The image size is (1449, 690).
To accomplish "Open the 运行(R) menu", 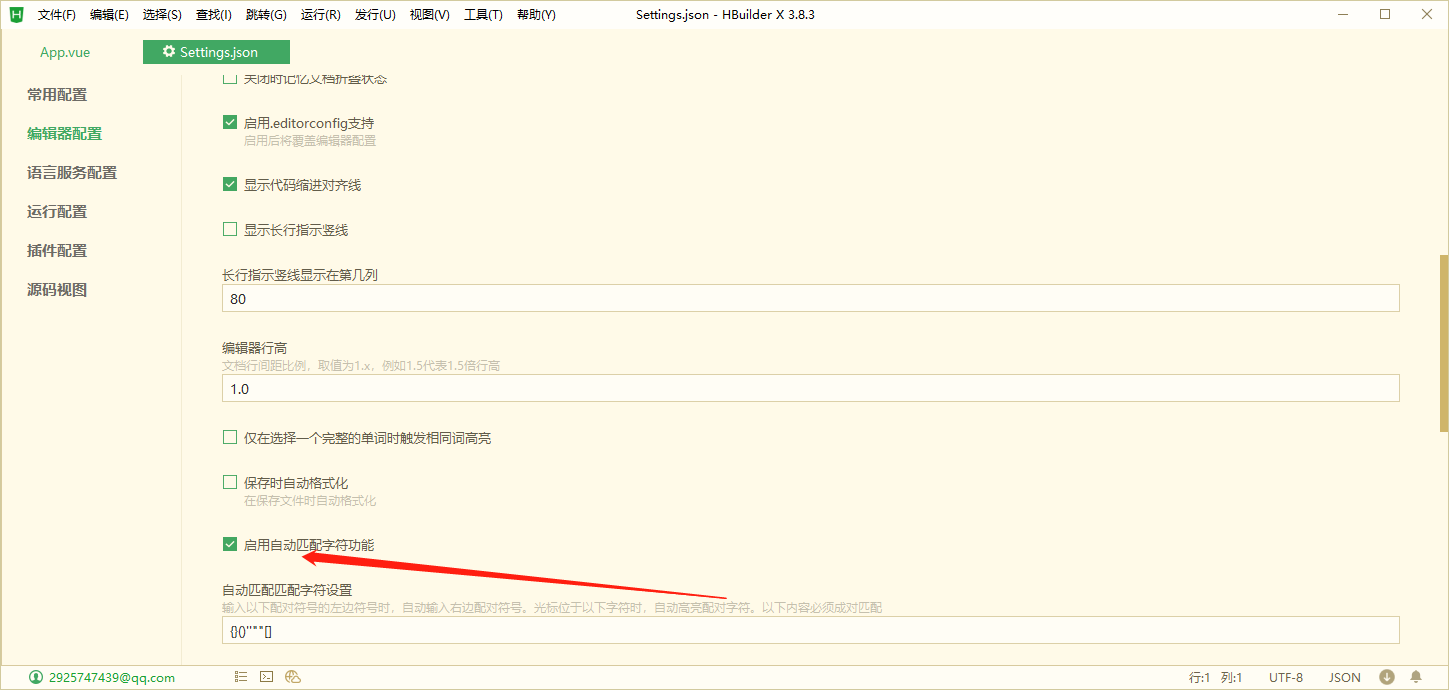I will coord(319,14).
